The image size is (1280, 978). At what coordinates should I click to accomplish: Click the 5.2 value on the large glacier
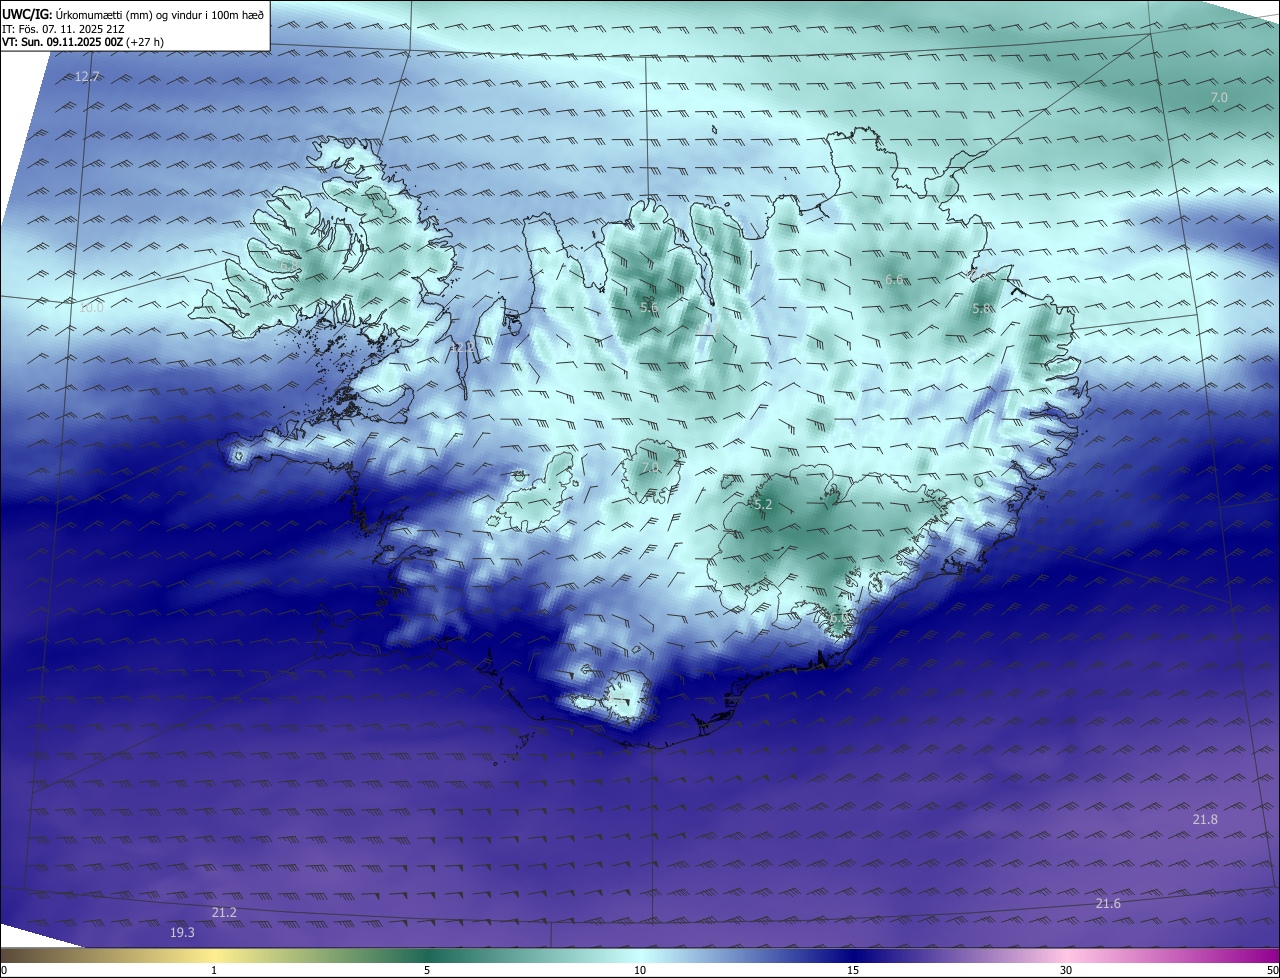pyautogui.click(x=763, y=506)
